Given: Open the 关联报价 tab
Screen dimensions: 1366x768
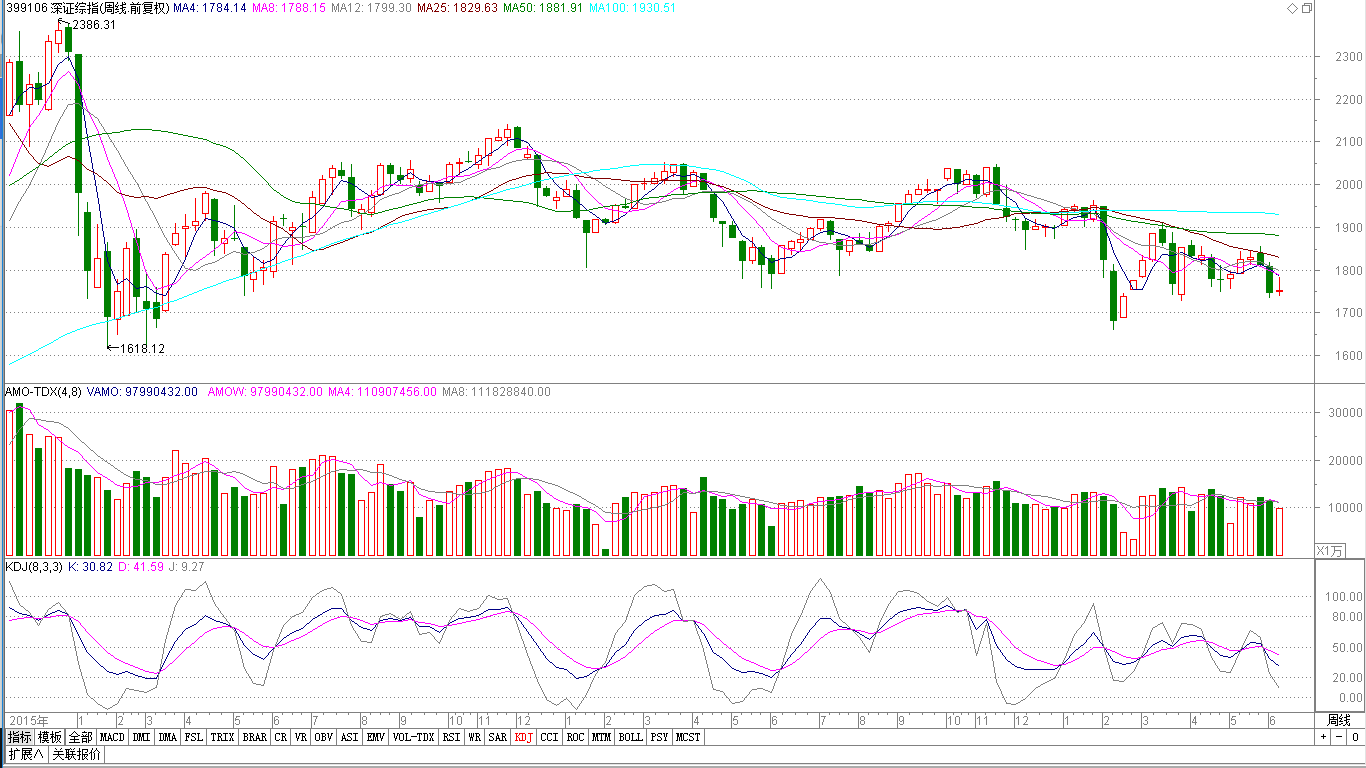Looking at the screenshot, I should (x=77, y=754).
